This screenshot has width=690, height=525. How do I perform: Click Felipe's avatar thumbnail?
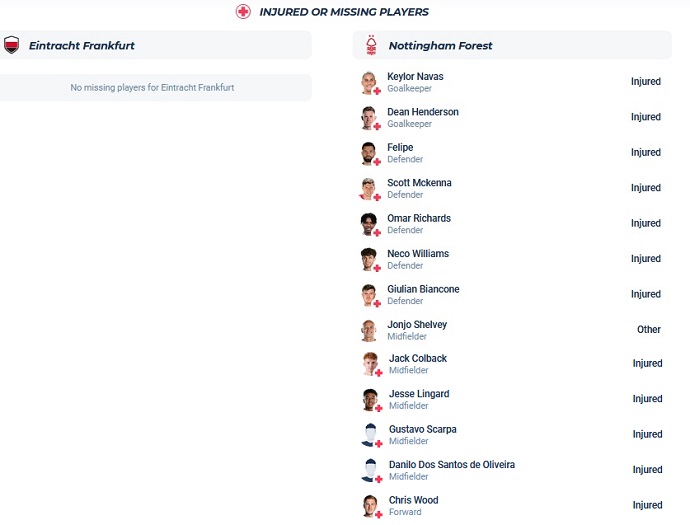tap(368, 153)
